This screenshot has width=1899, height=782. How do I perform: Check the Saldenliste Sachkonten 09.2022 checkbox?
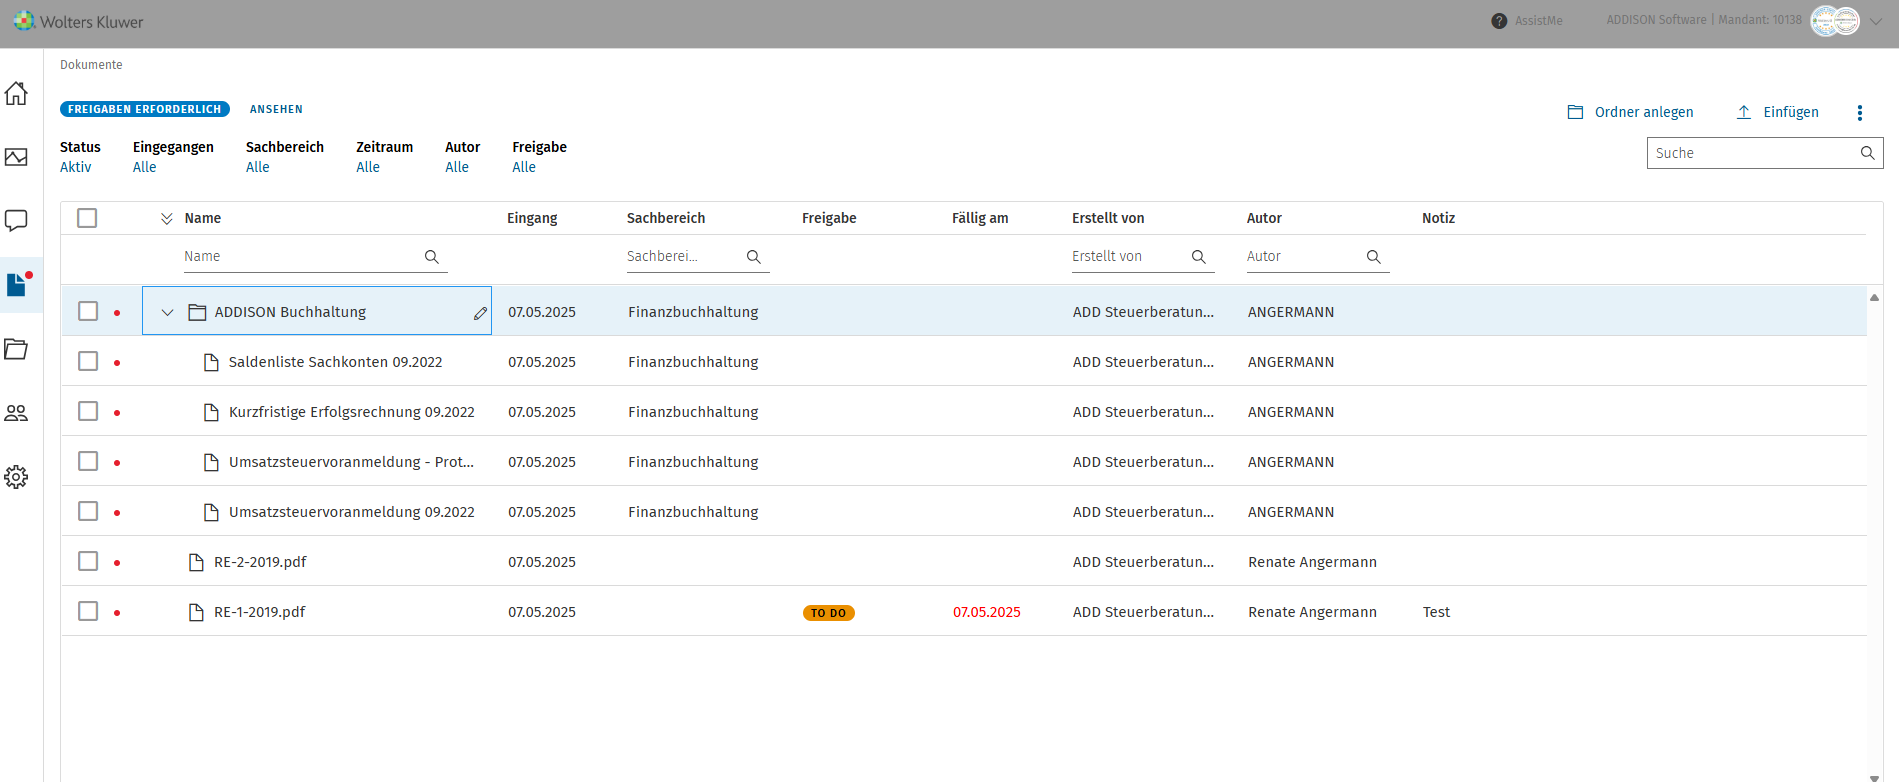pyautogui.click(x=88, y=361)
